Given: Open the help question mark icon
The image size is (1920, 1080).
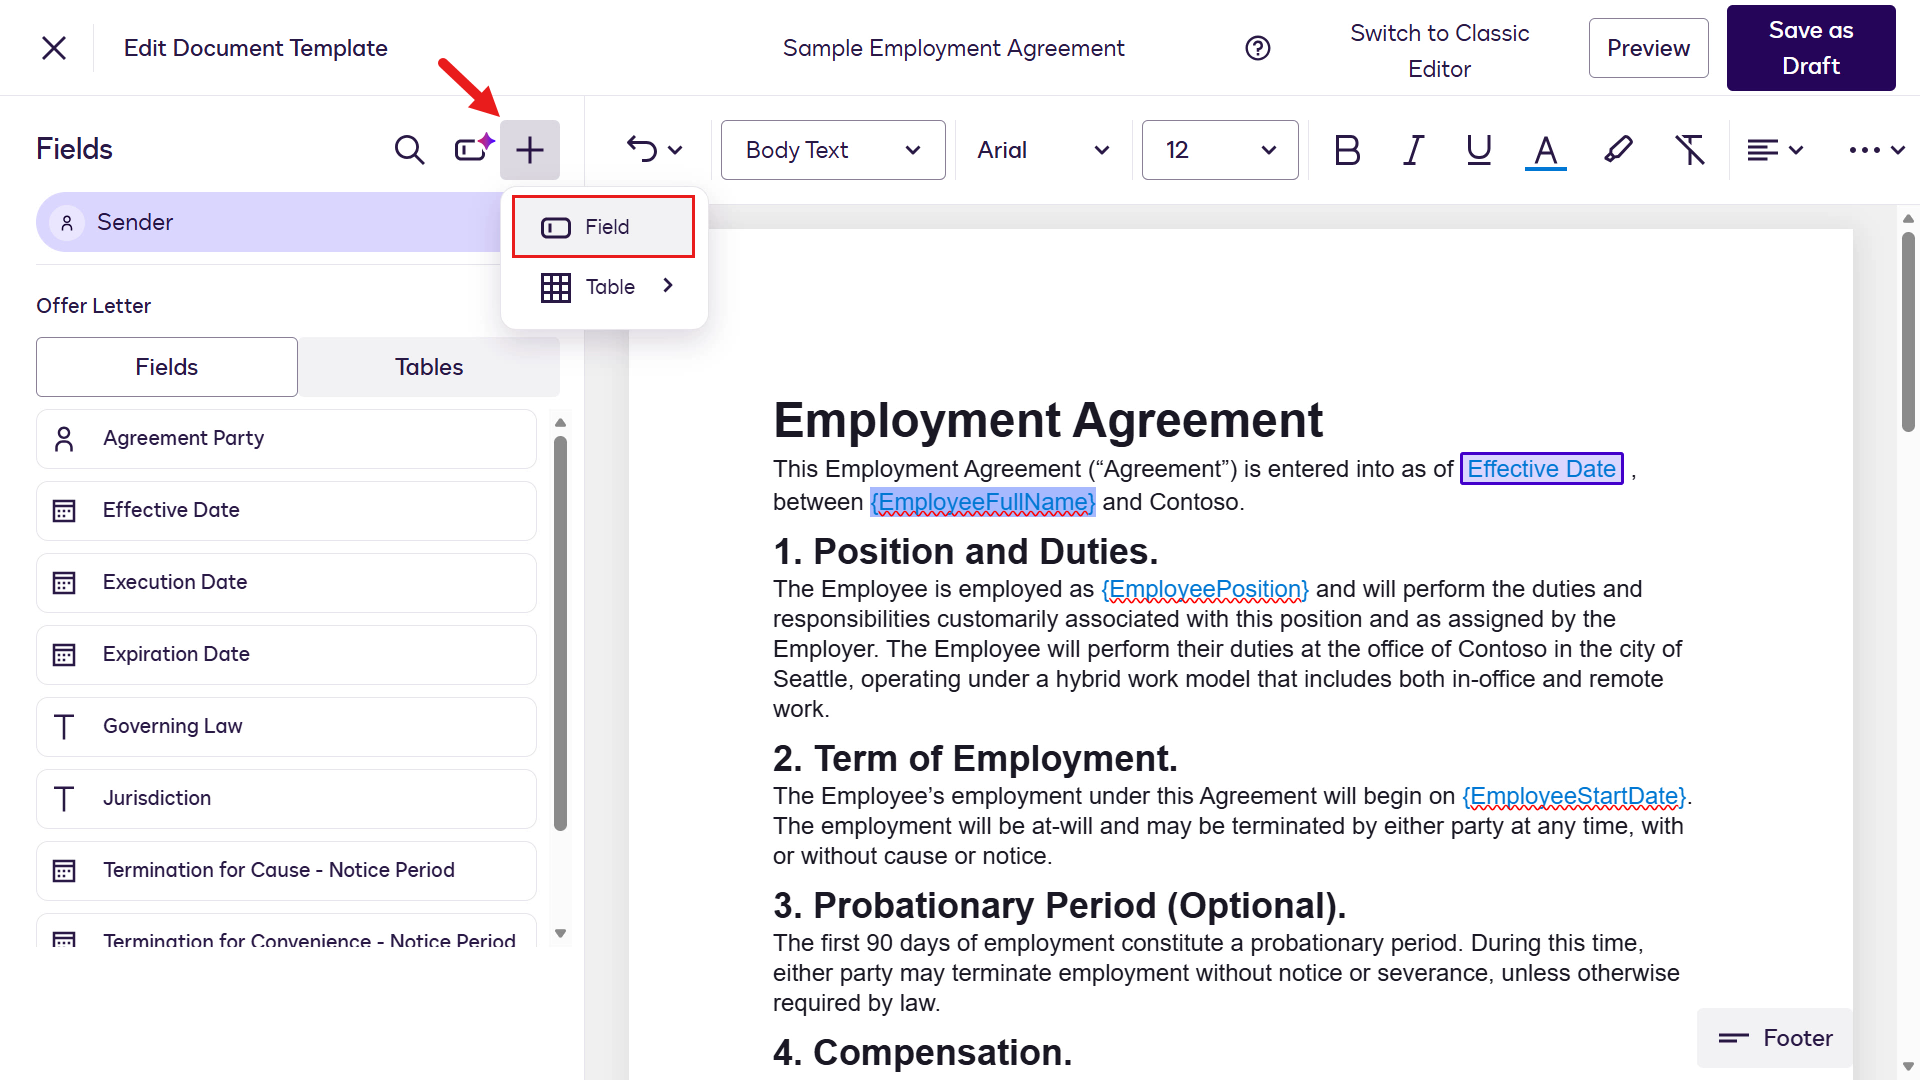Looking at the screenshot, I should coord(1258,48).
